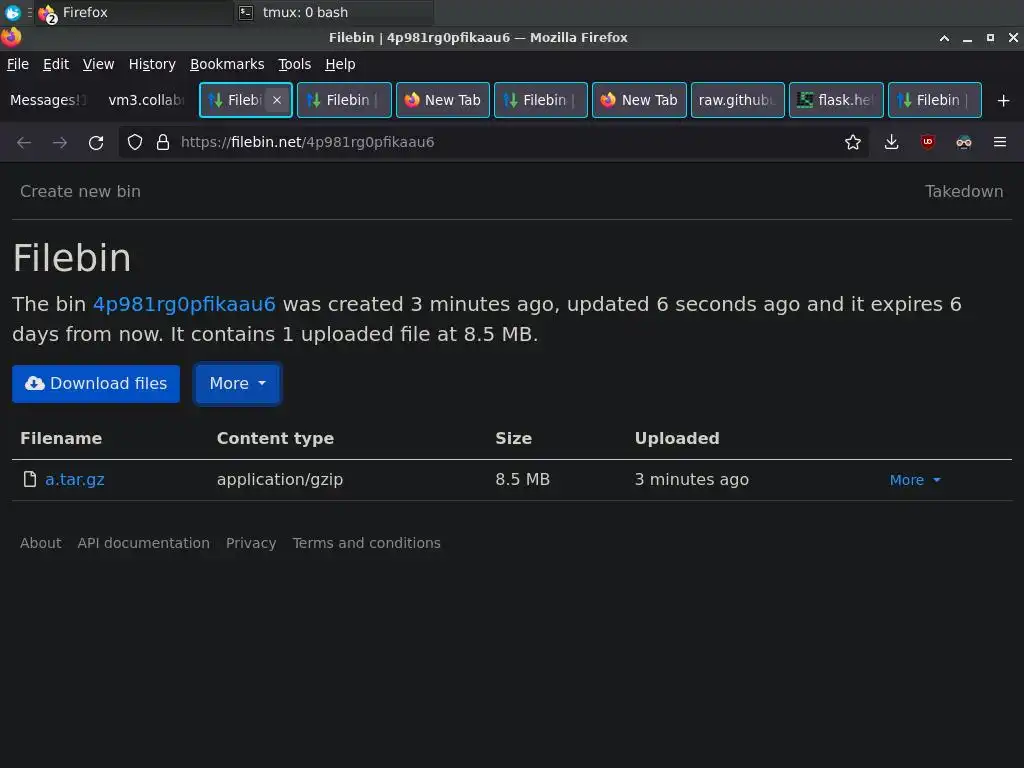Click the Takedown link
Image resolution: width=1024 pixels, height=768 pixels.
click(963, 191)
